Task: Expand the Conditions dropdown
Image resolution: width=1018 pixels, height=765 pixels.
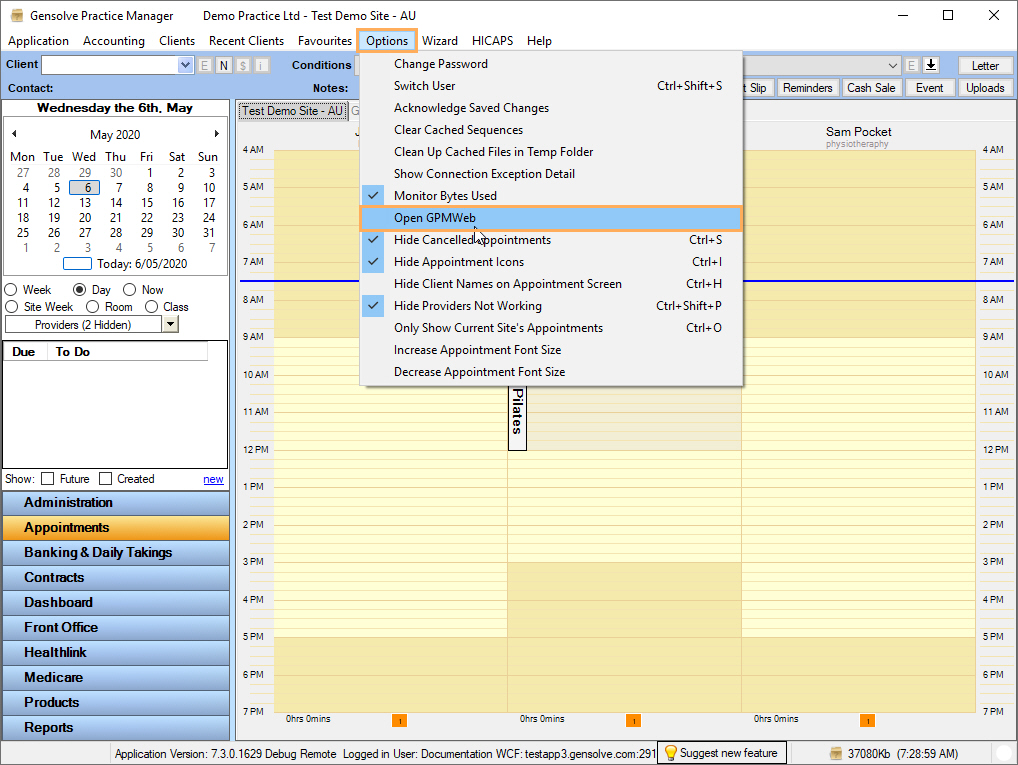Action: [x=893, y=65]
